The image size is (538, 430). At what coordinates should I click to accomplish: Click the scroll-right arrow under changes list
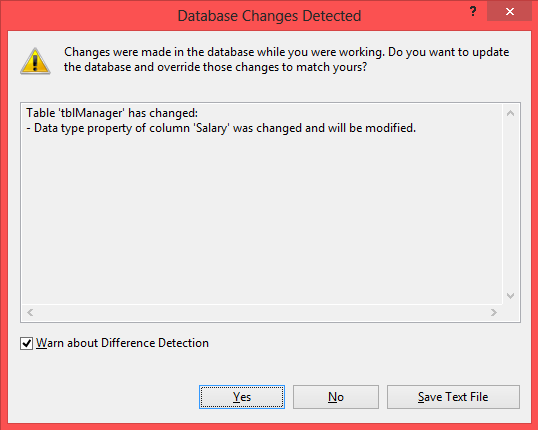[494, 312]
